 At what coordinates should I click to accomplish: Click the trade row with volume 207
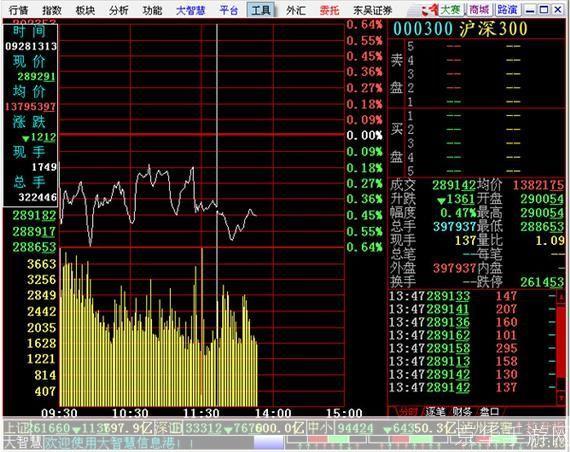click(472, 309)
